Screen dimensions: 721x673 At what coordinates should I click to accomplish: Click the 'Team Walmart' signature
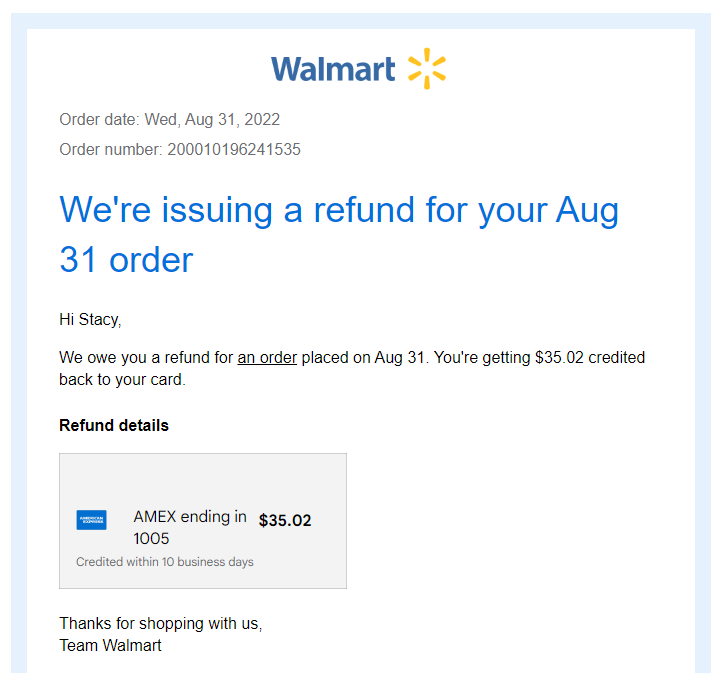tap(110, 645)
